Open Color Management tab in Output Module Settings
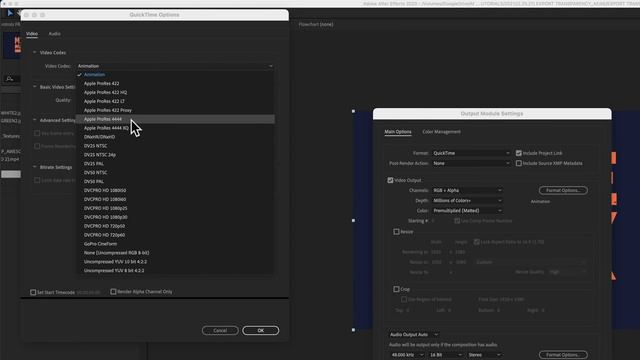640x360 pixels. point(441,132)
